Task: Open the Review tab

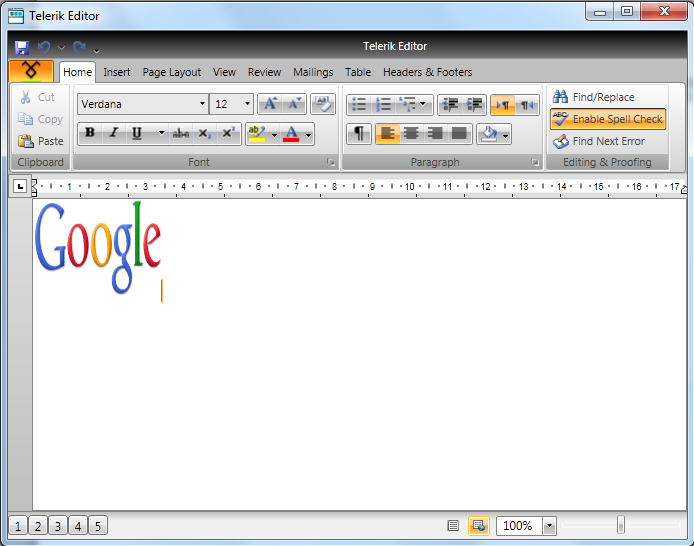Action: tap(264, 72)
